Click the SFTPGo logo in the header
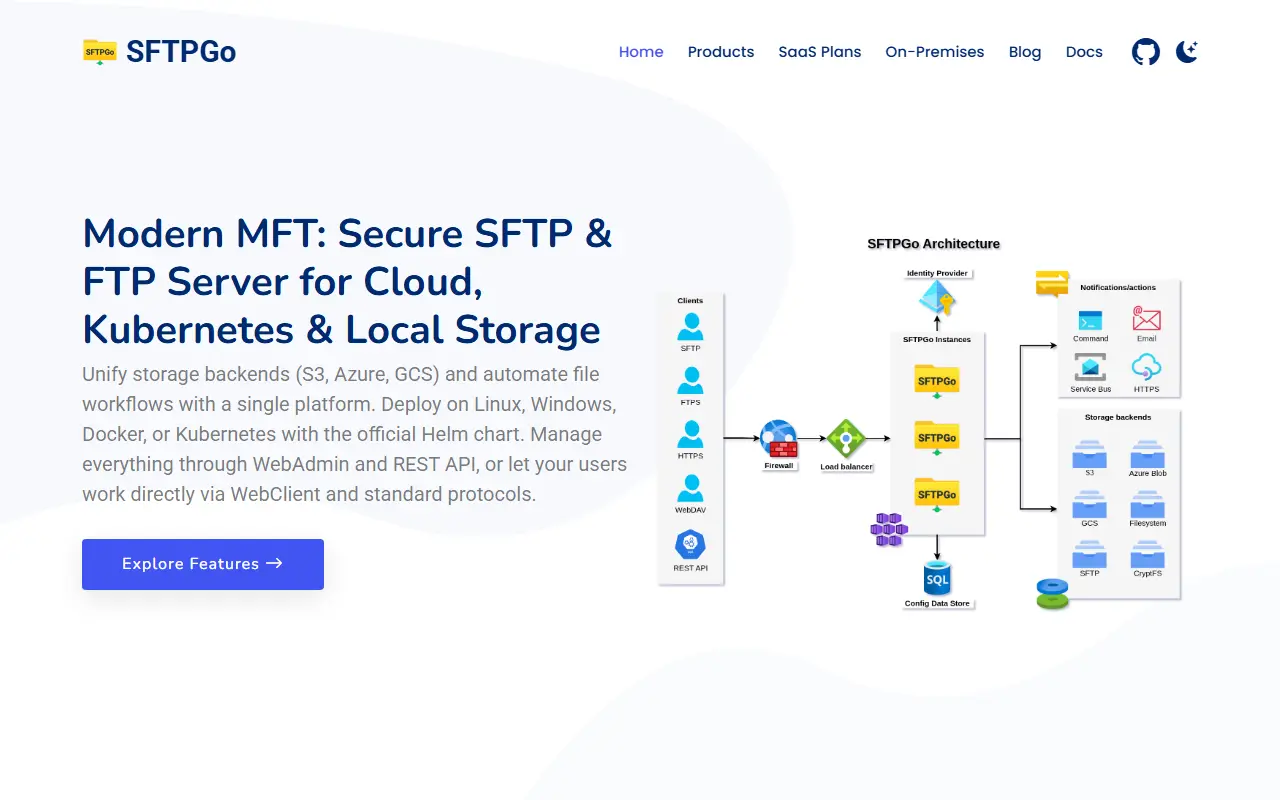Image resolution: width=1280 pixels, height=800 pixels. coord(159,52)
